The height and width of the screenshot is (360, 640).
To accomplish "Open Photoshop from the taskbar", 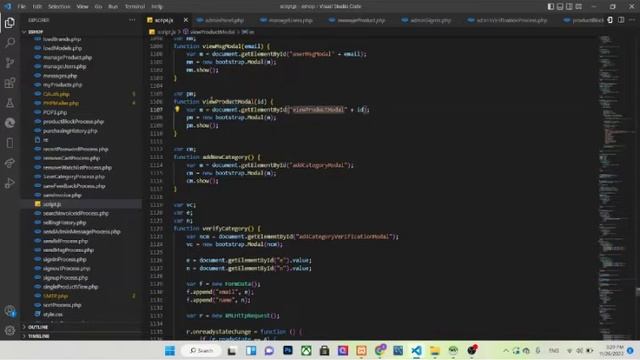I will [x=288, y=350].
